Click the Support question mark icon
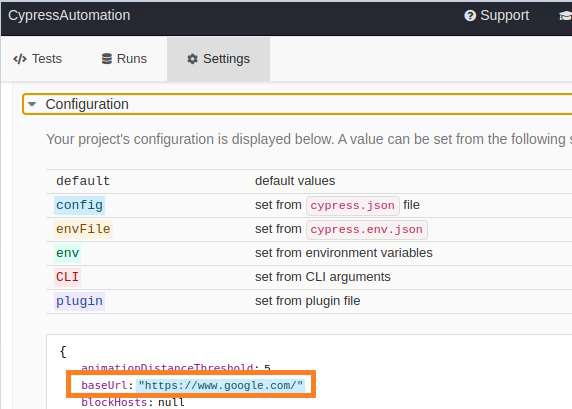 [x=470, y=15]
